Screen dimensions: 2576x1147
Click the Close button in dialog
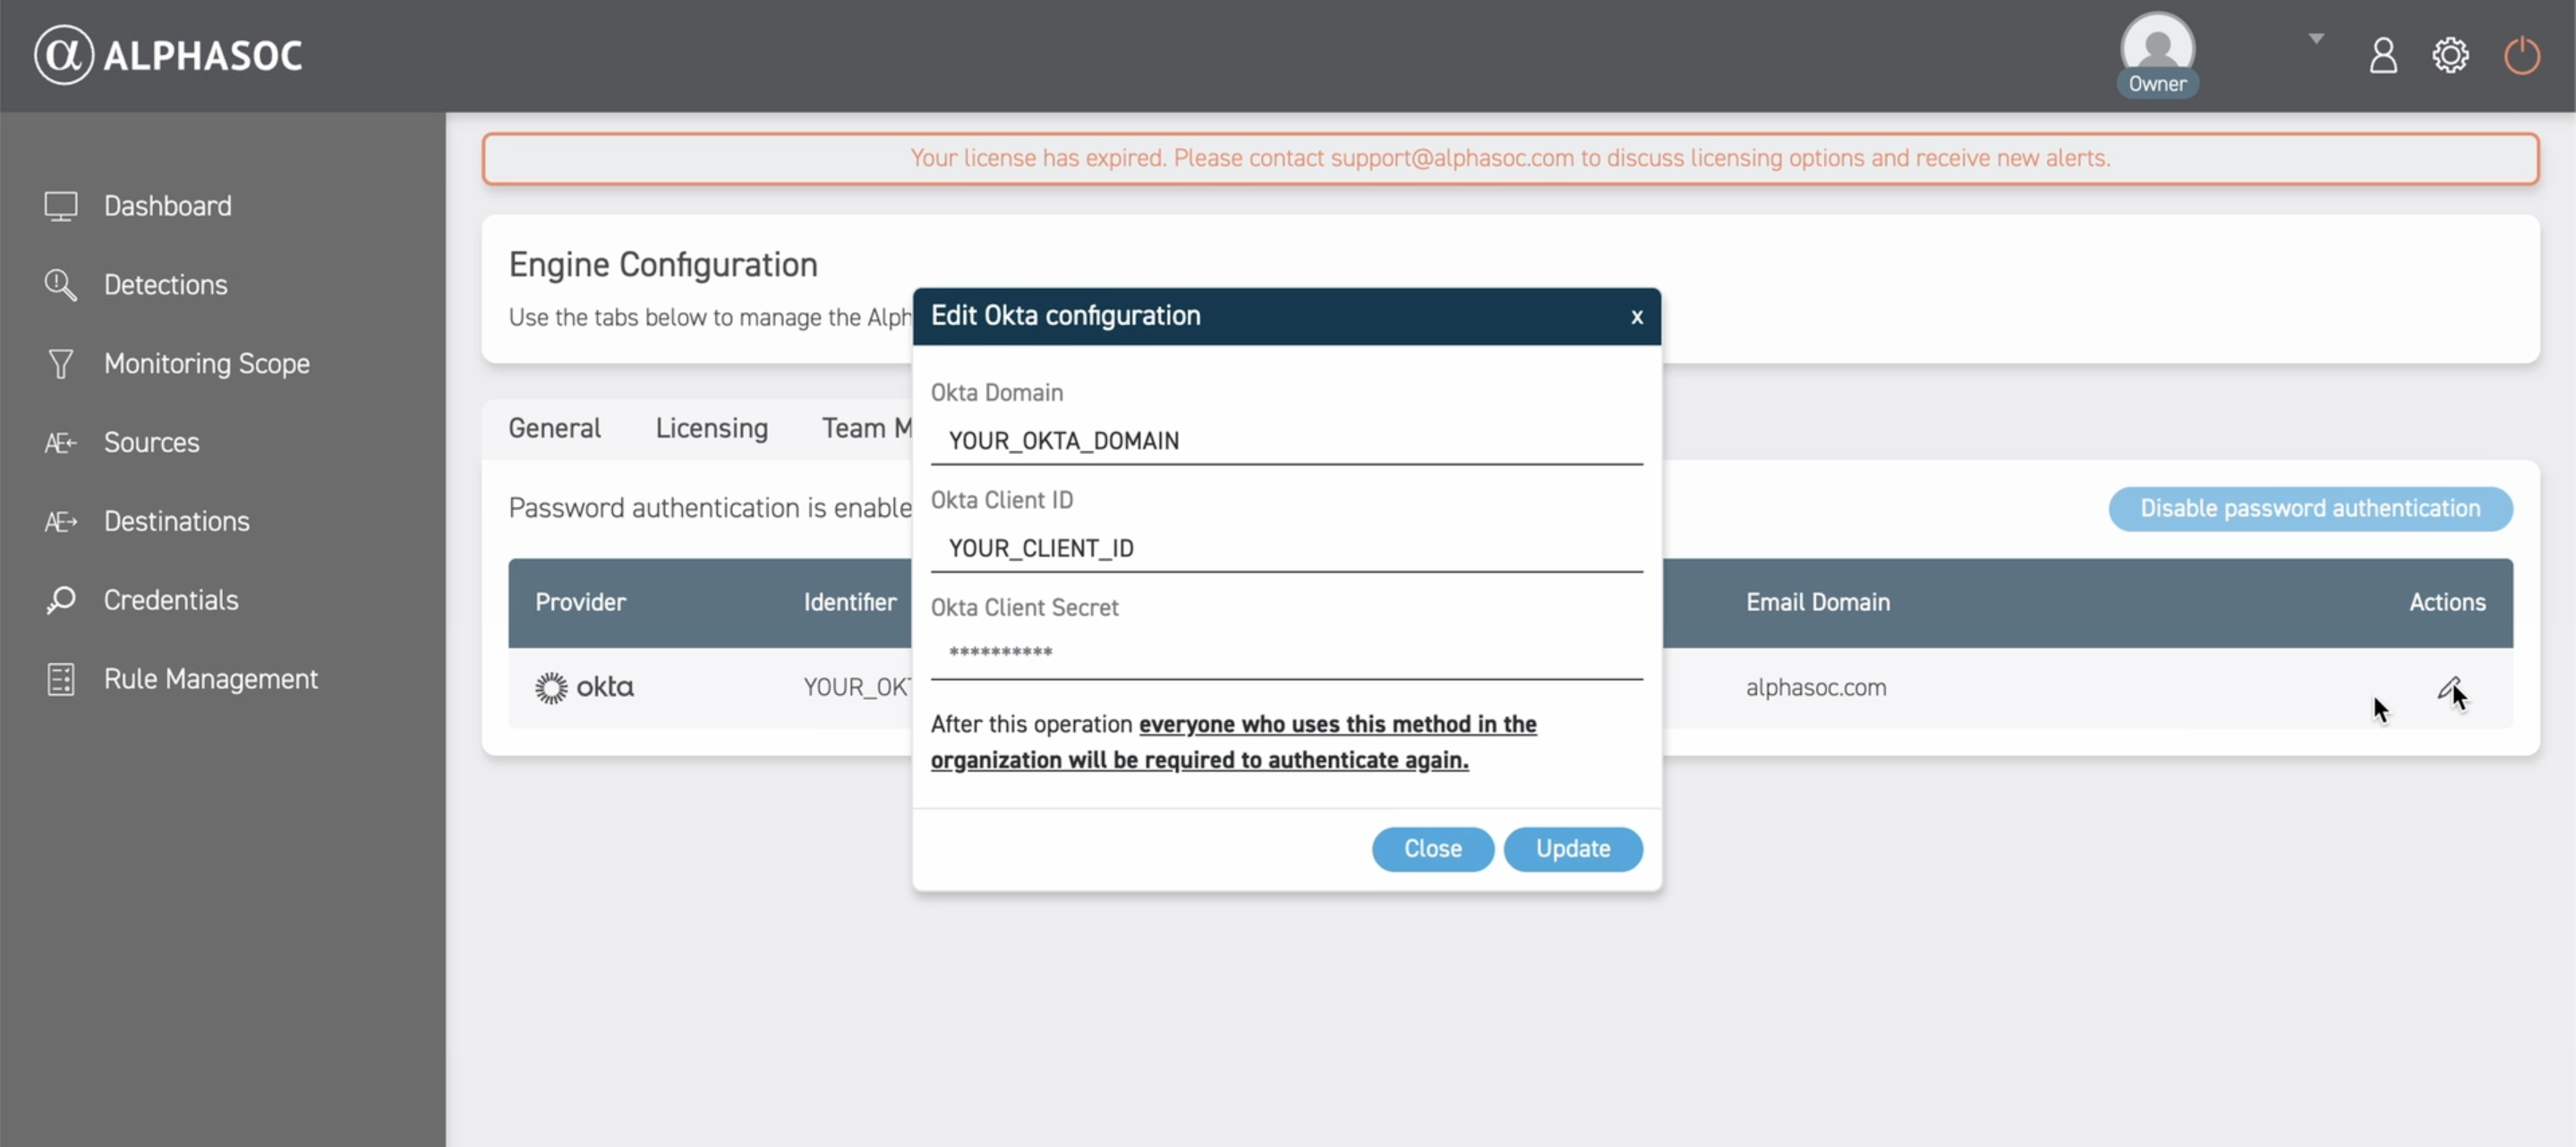point(1432,849)
